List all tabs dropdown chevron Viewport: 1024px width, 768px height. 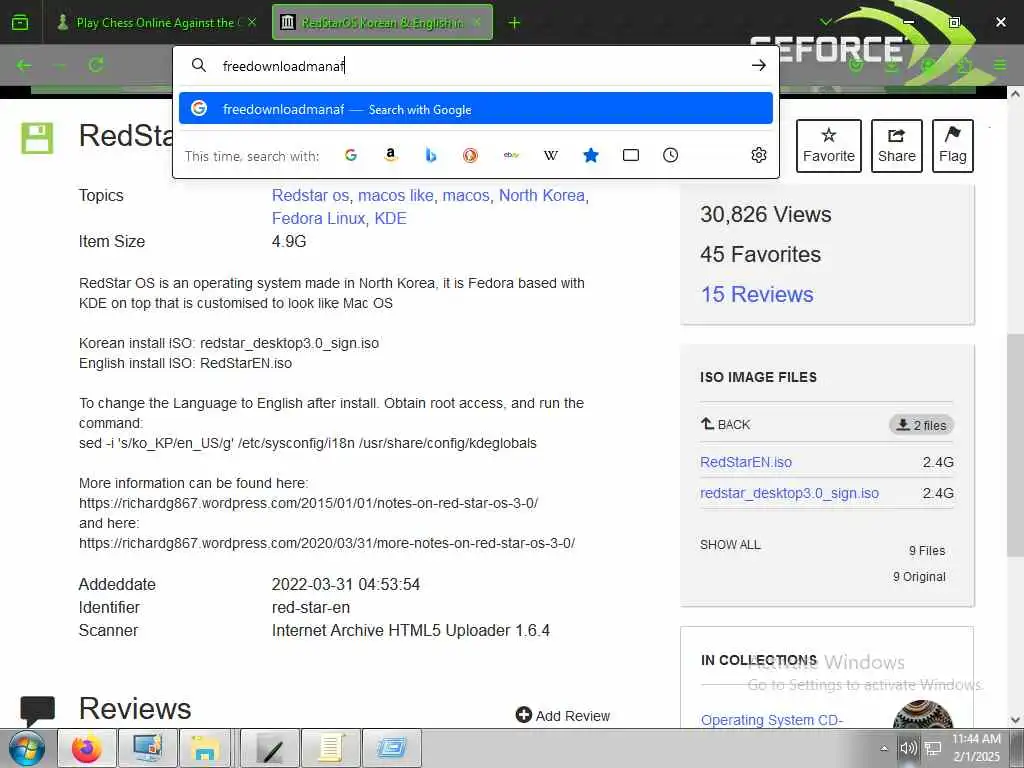click(826, 22)
